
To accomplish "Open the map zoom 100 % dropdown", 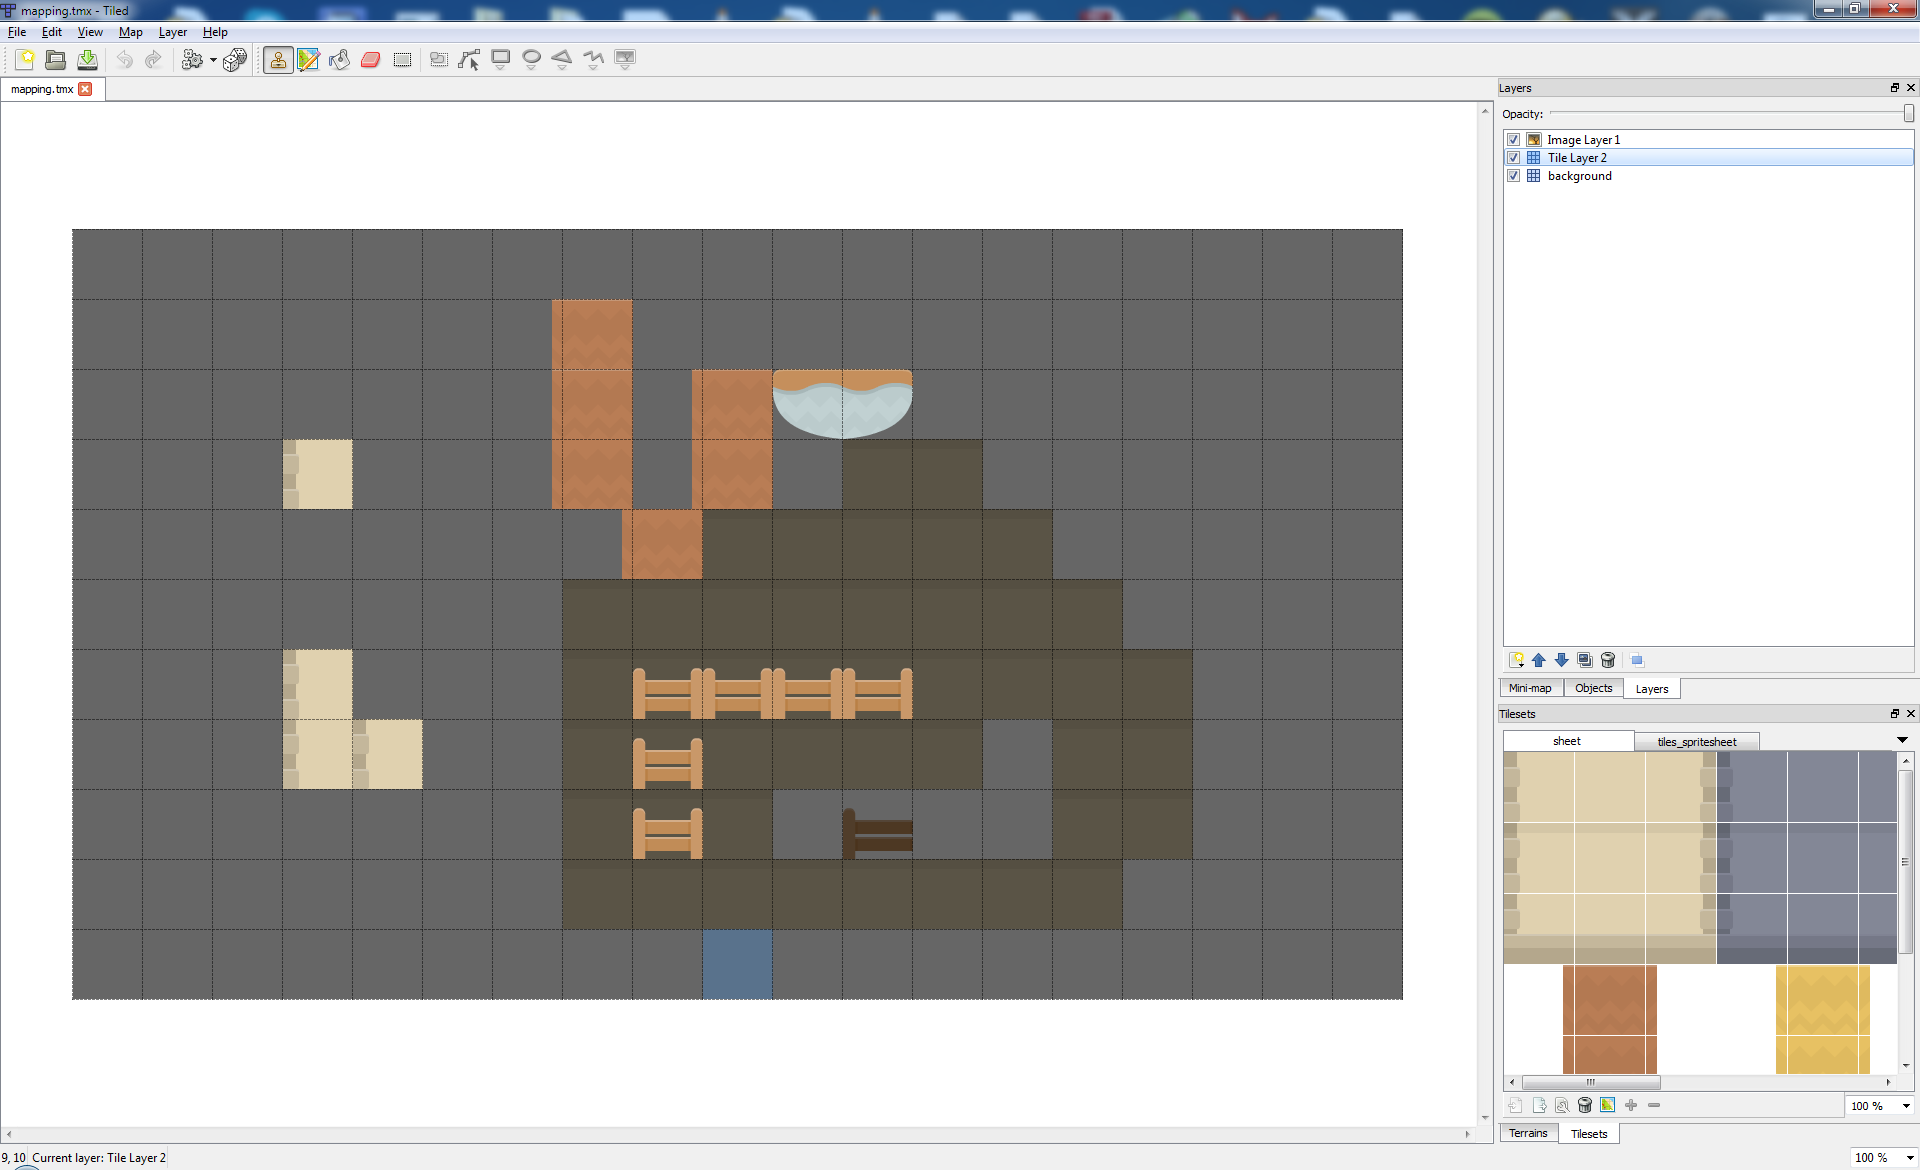I will (x=1884, y=1157).
